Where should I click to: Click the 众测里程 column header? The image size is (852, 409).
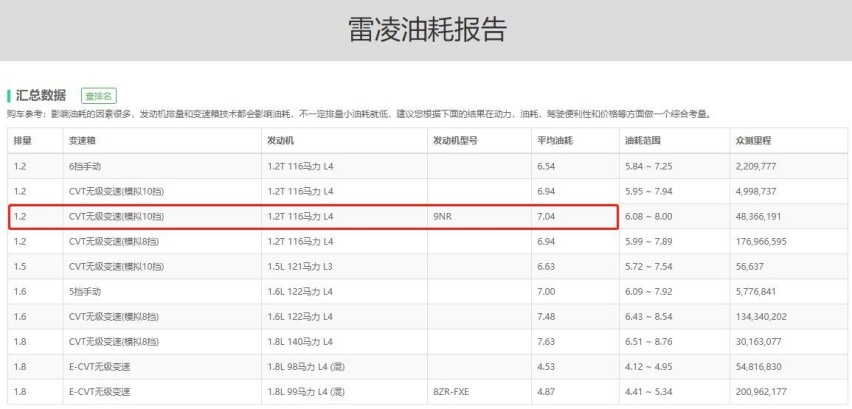coord(753,141)
